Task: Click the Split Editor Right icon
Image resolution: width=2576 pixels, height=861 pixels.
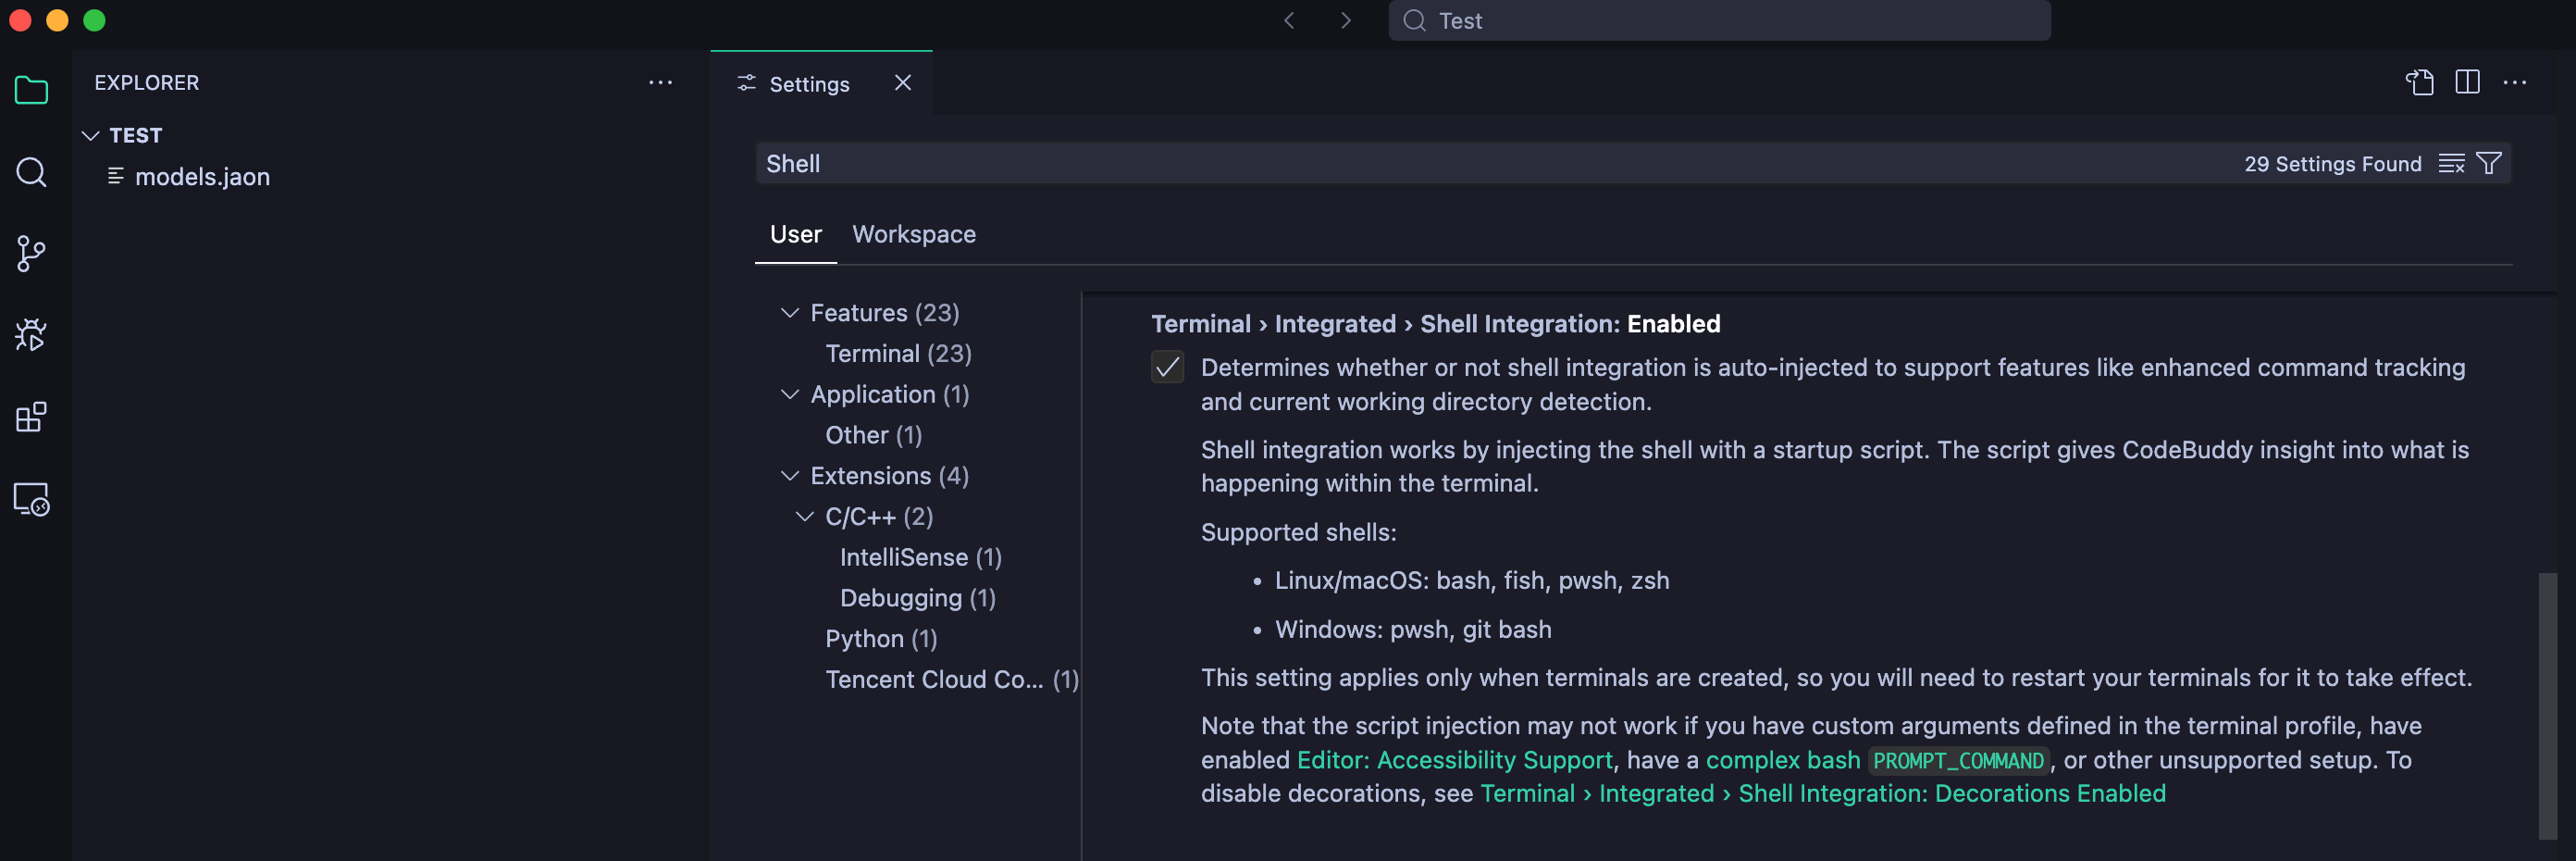Action: click(2467, 83)
